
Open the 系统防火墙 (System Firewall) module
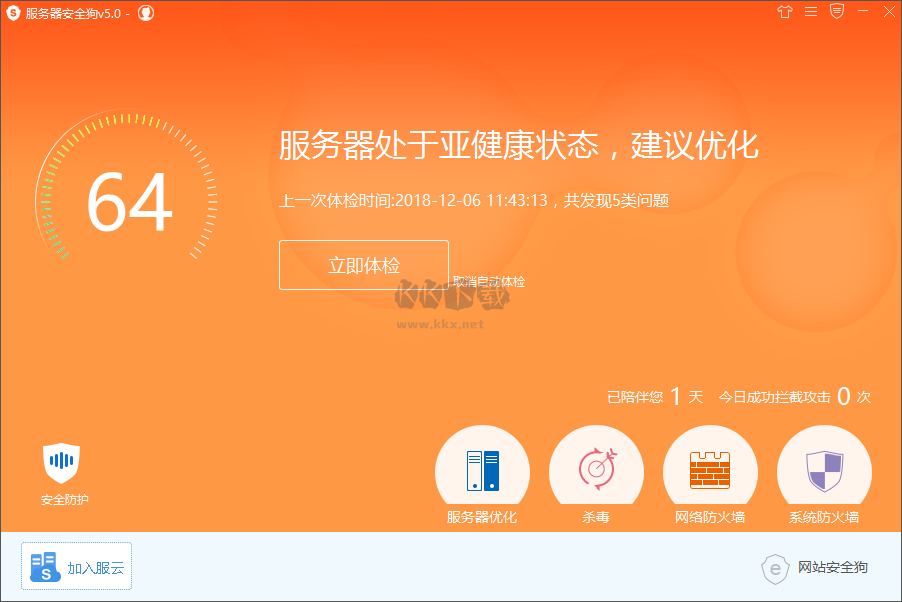pyautogui.click(x=824, y=468)
